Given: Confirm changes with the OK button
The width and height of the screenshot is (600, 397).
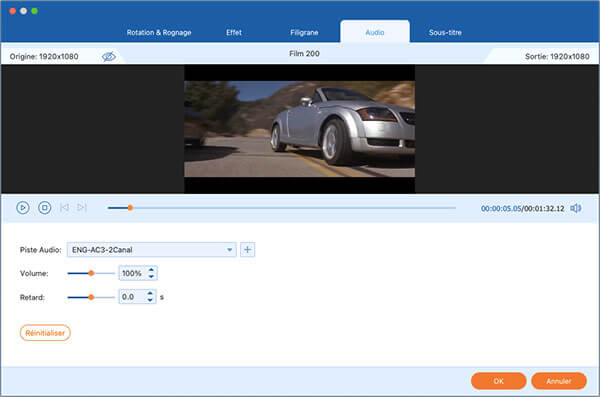Looking at the screenshot, I should tap(499, 381).
